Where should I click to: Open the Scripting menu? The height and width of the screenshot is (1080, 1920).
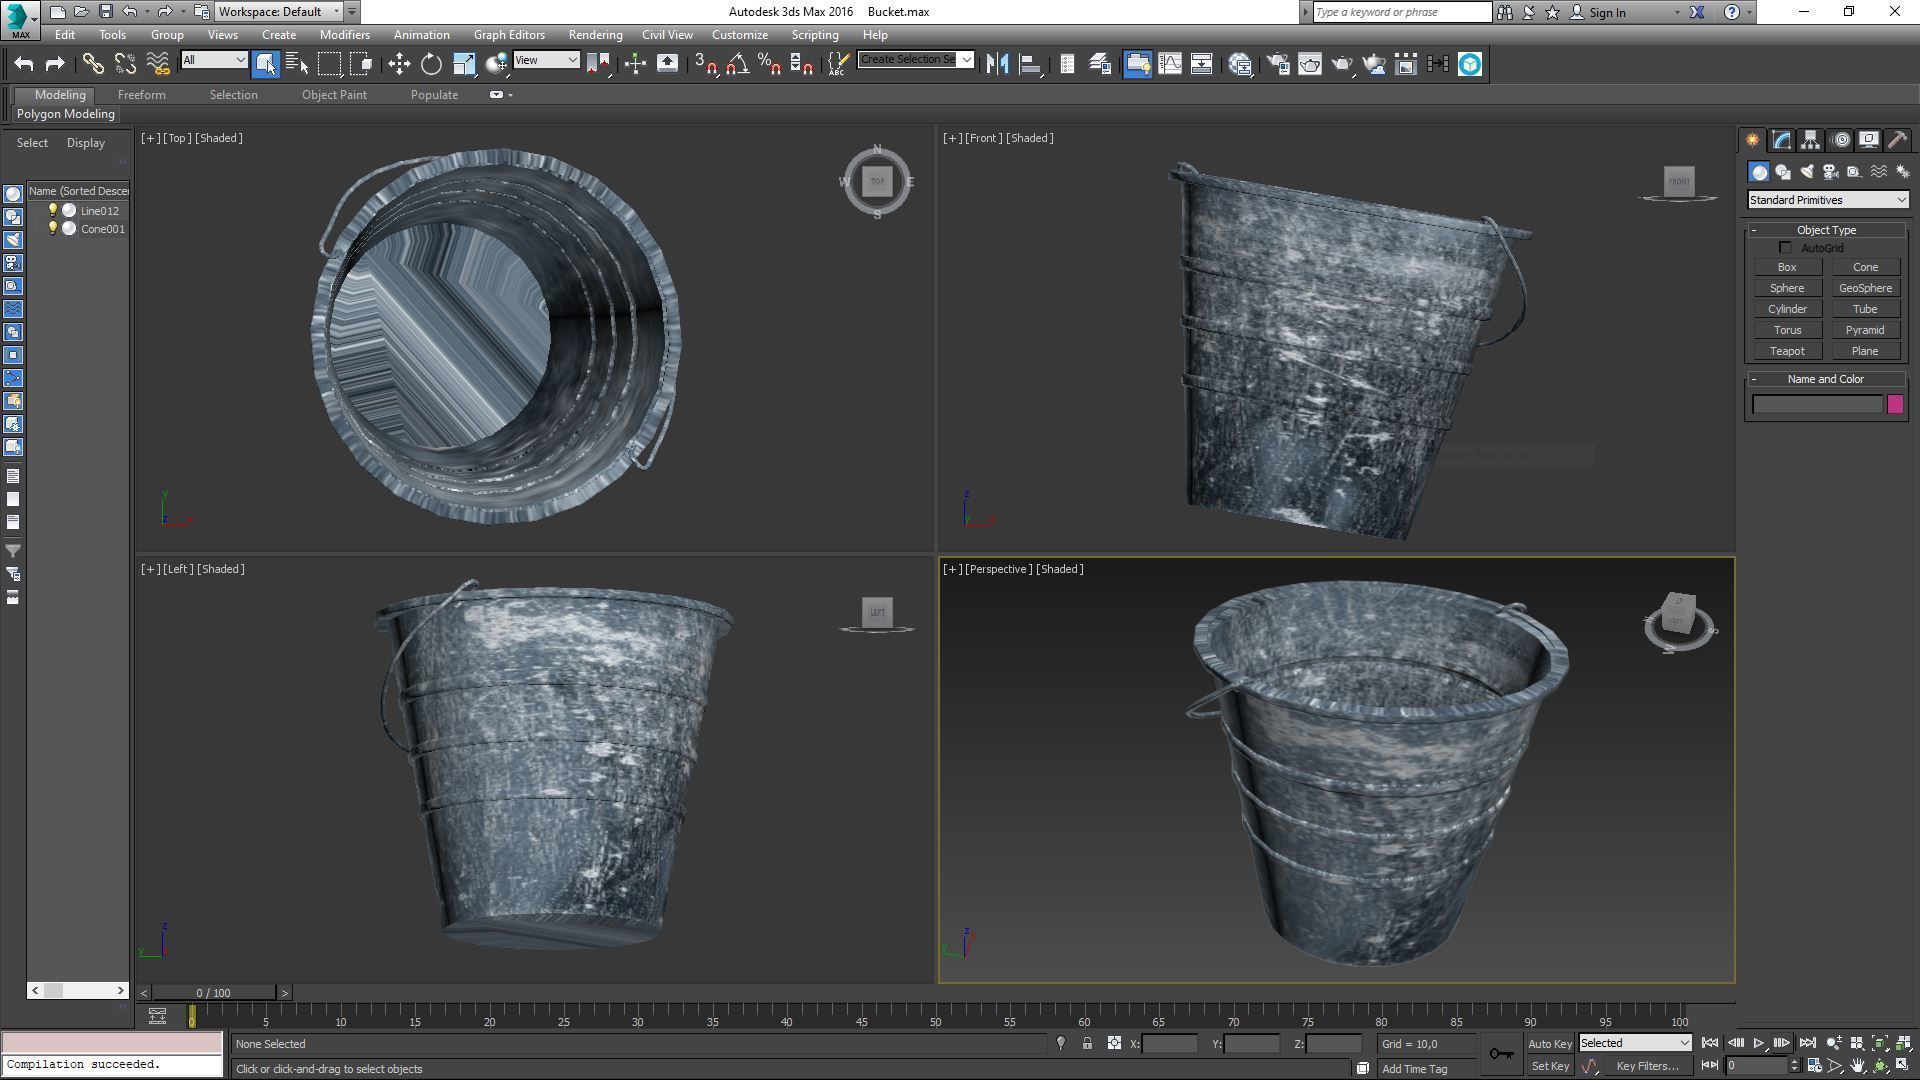(815, 35)
